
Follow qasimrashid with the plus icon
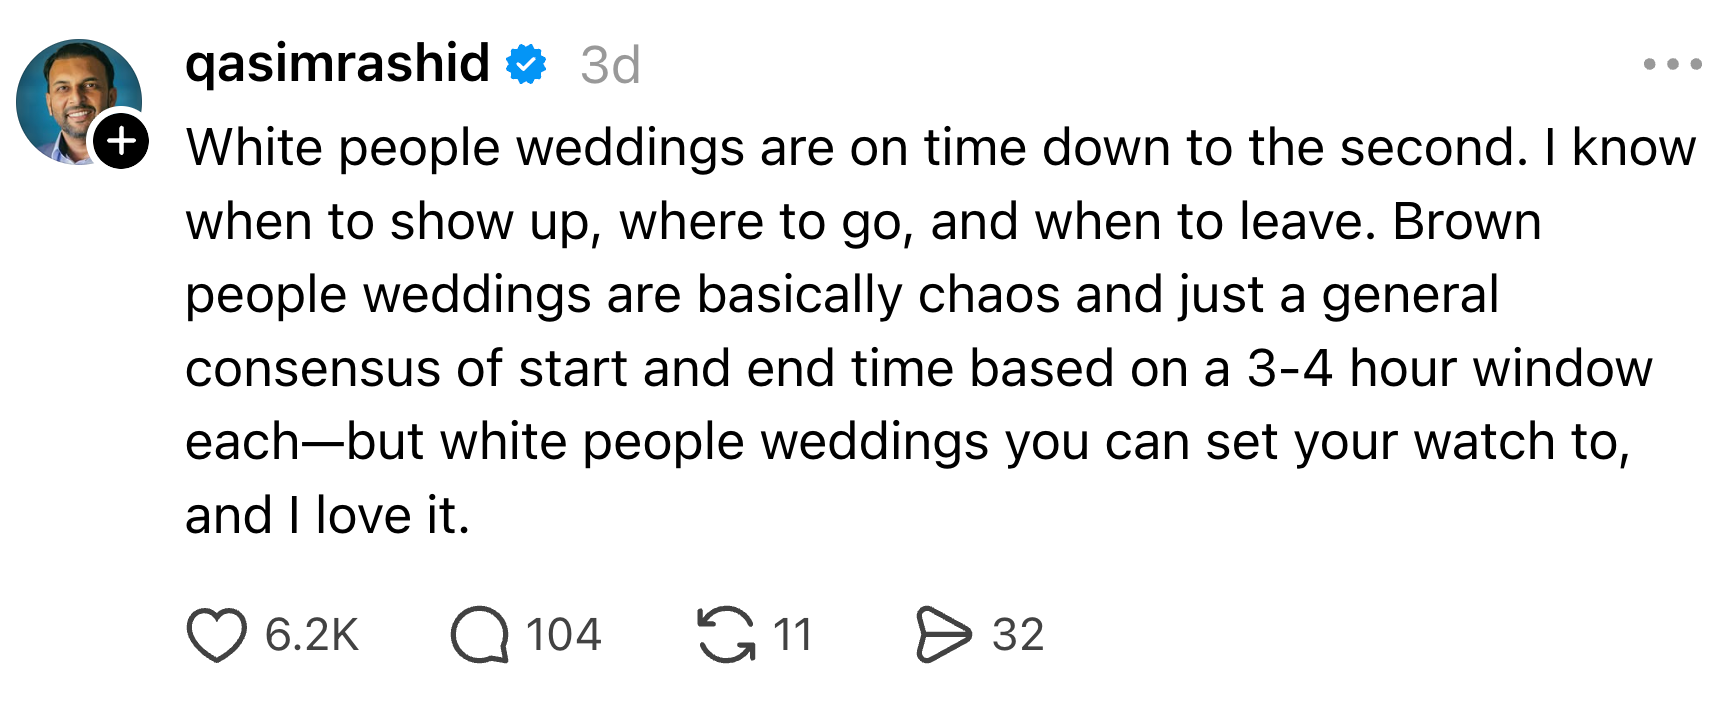click(122, 141)
